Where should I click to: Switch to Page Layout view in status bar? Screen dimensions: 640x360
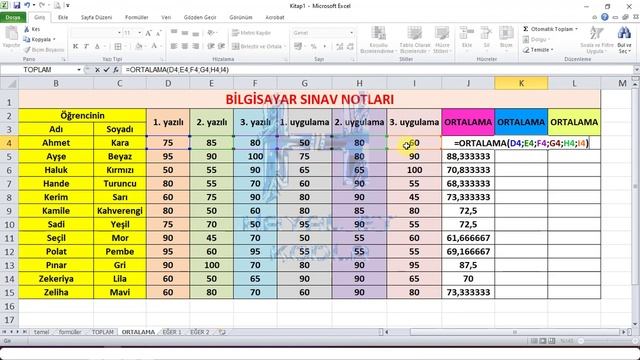543,341
